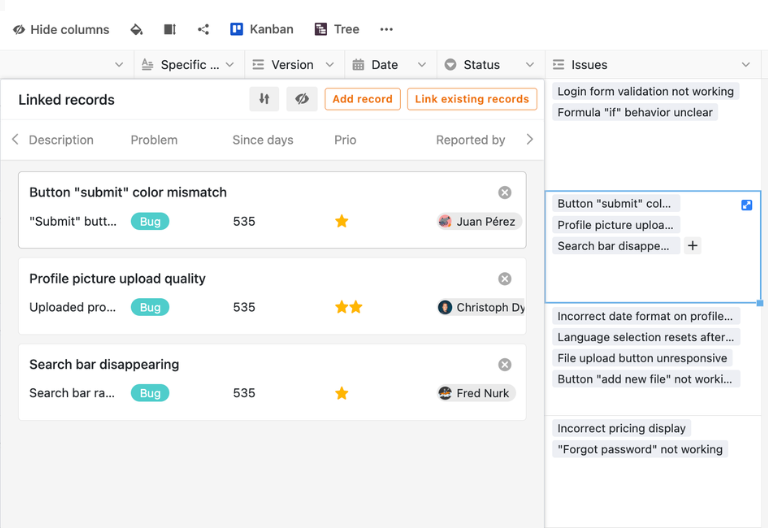Click the row height icon
The height and width of the screenshot is (528, 768).
(x=170, y=29)
